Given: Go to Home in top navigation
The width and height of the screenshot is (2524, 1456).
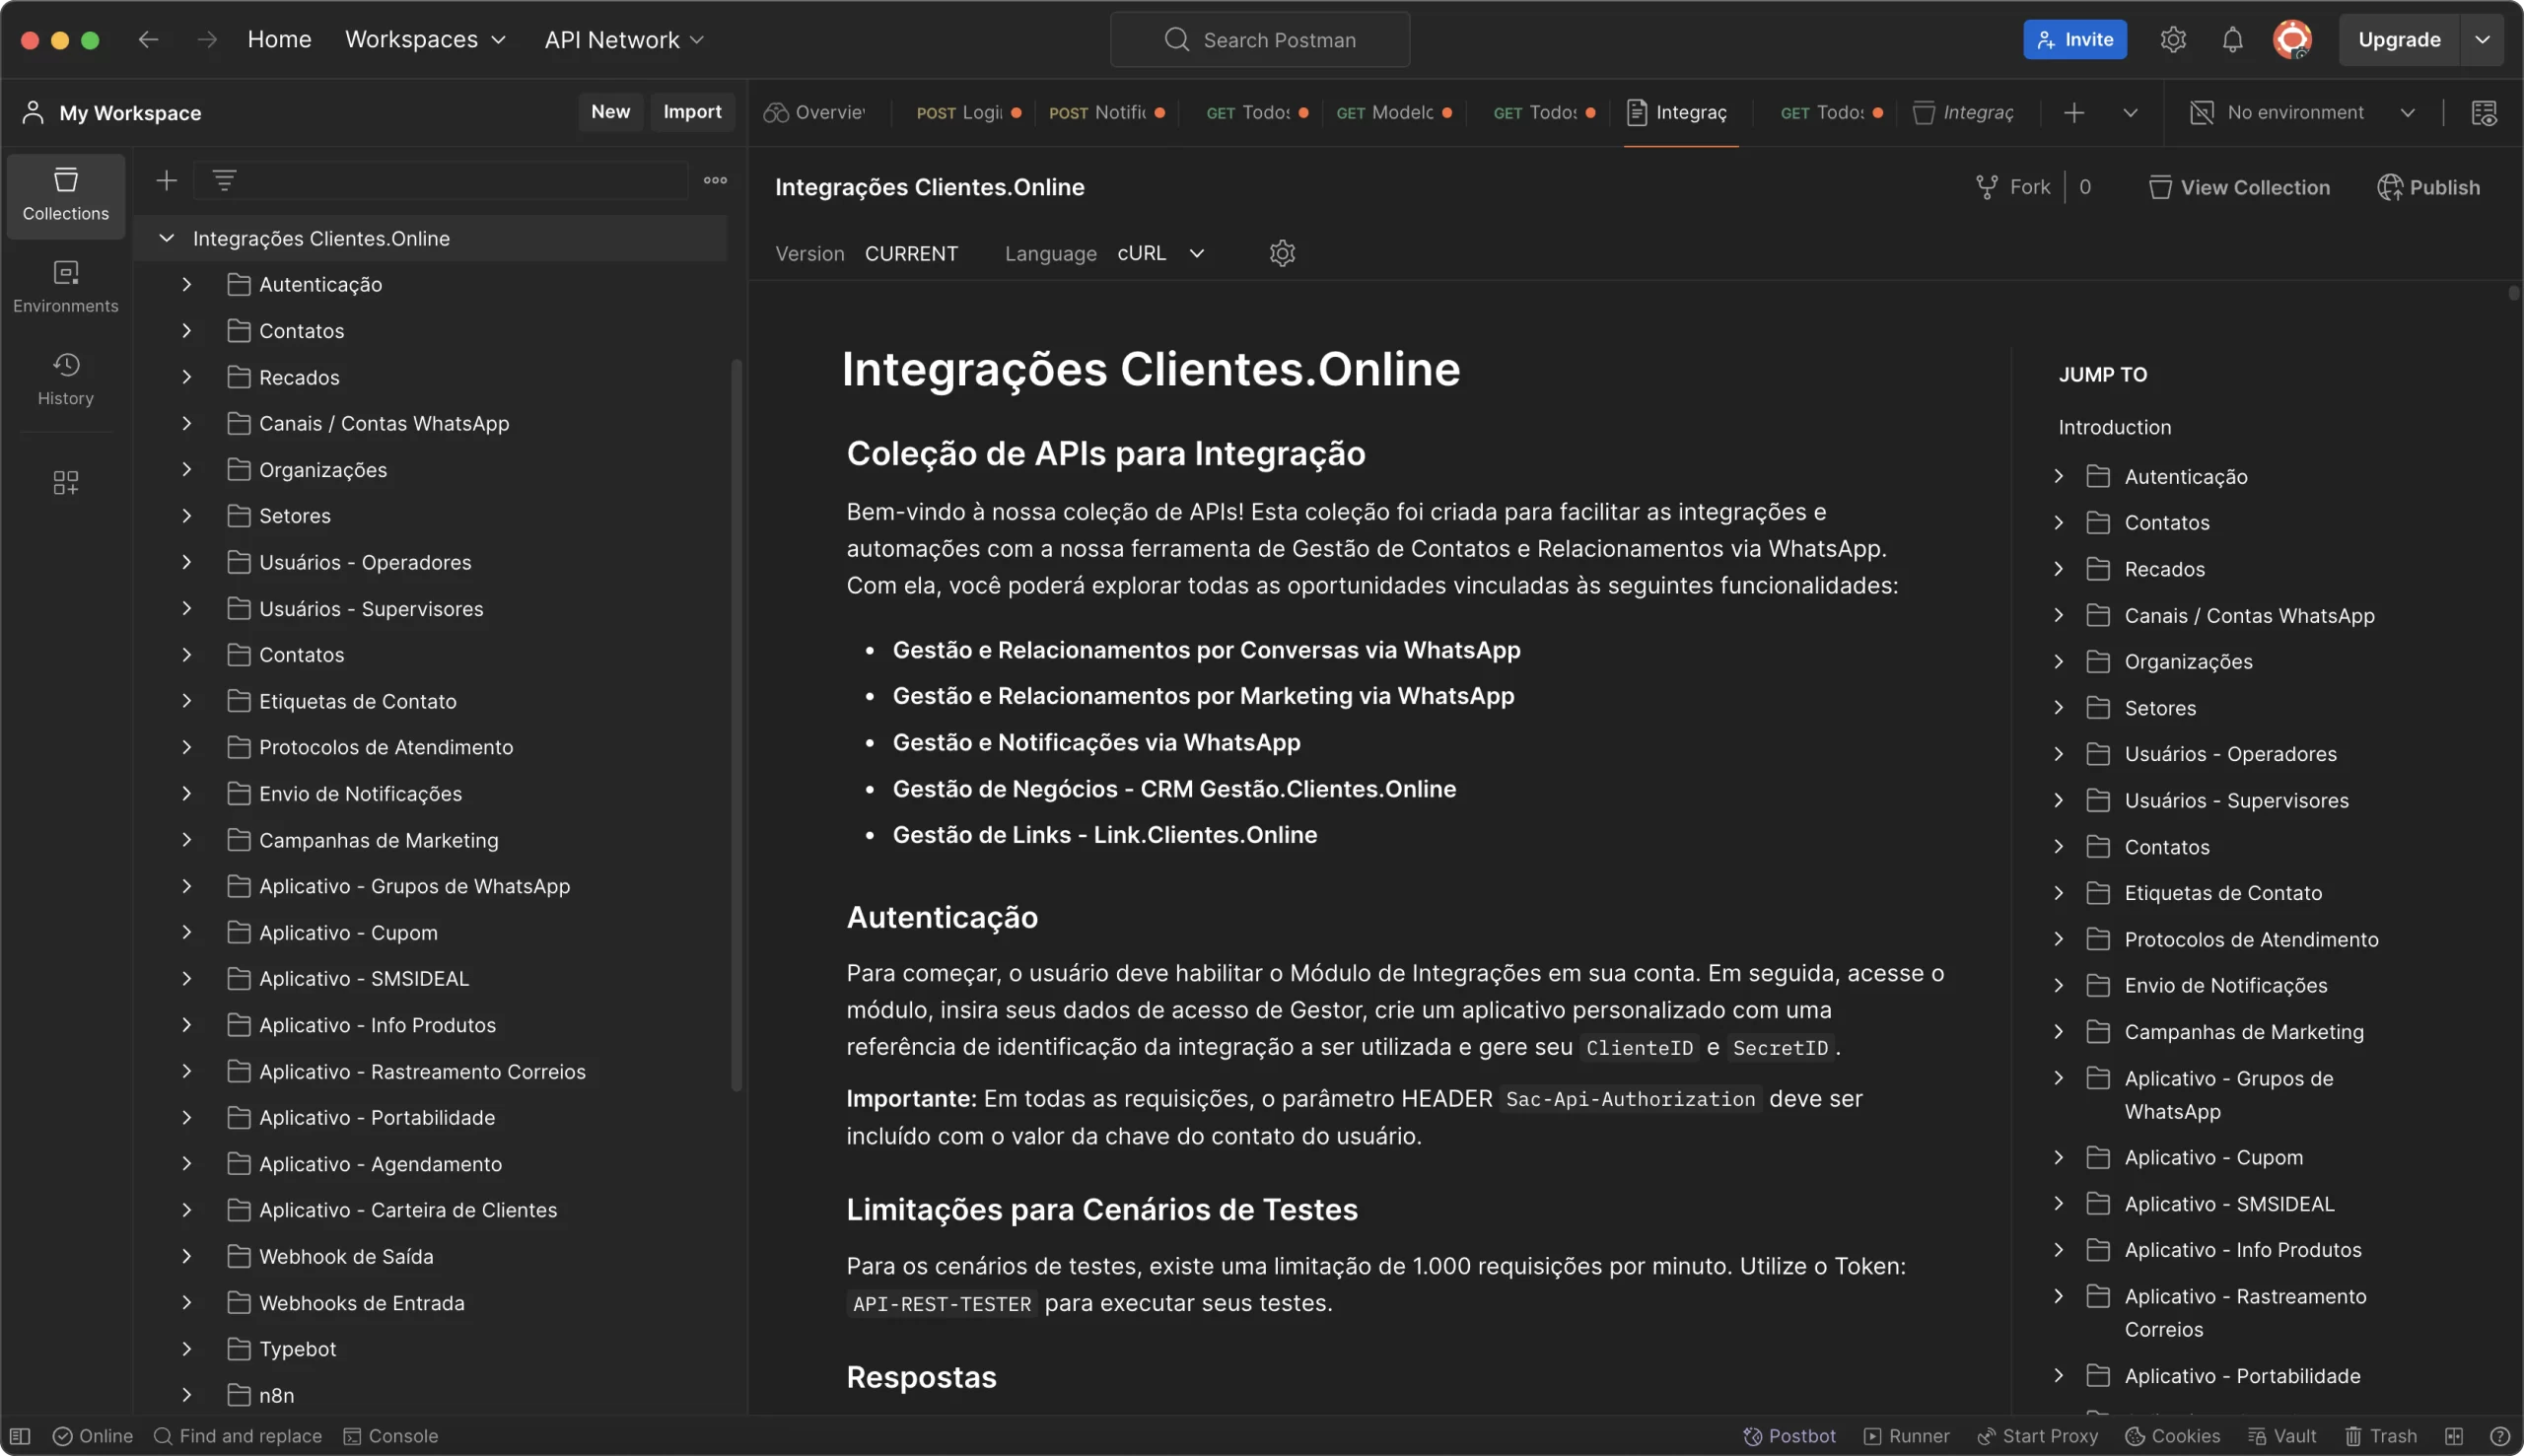Looking at the screenshot, I should pyautogui.click(x=279, y=39).
